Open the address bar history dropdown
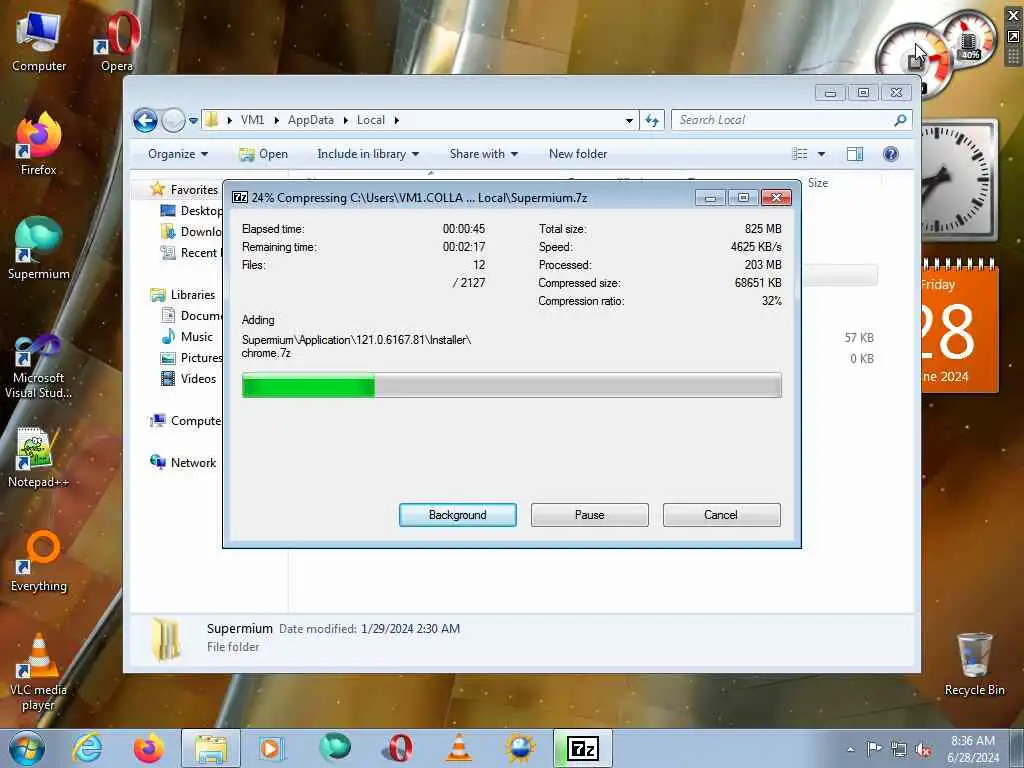This screenshot has height=768, width=1024. (629, 120)
